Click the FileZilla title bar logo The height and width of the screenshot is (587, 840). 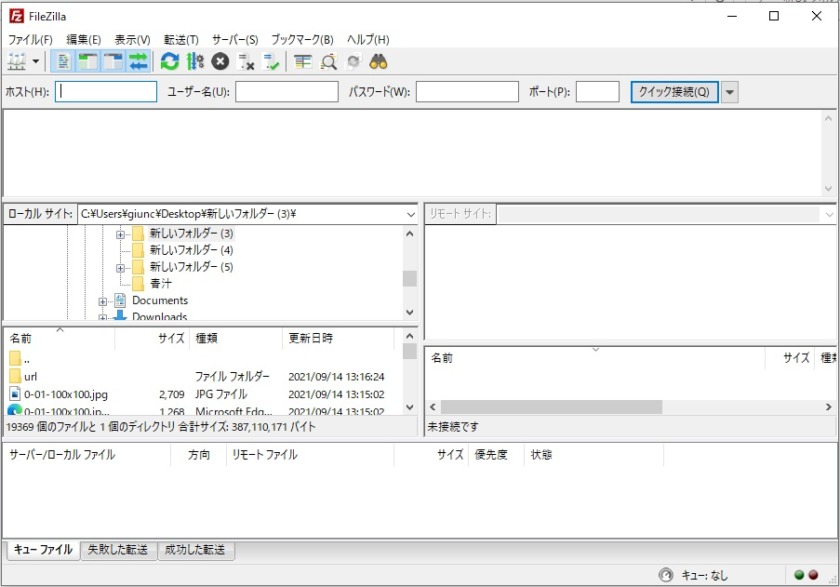tap(17, 16)
